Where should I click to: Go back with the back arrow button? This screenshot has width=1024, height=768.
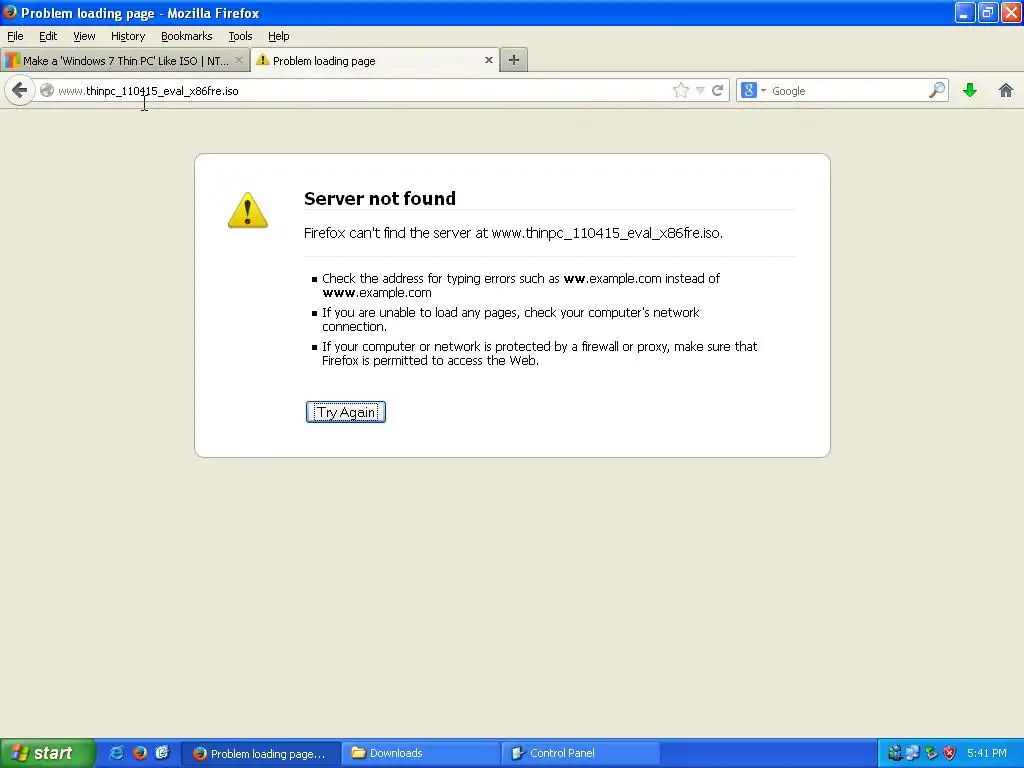(20, 90)
